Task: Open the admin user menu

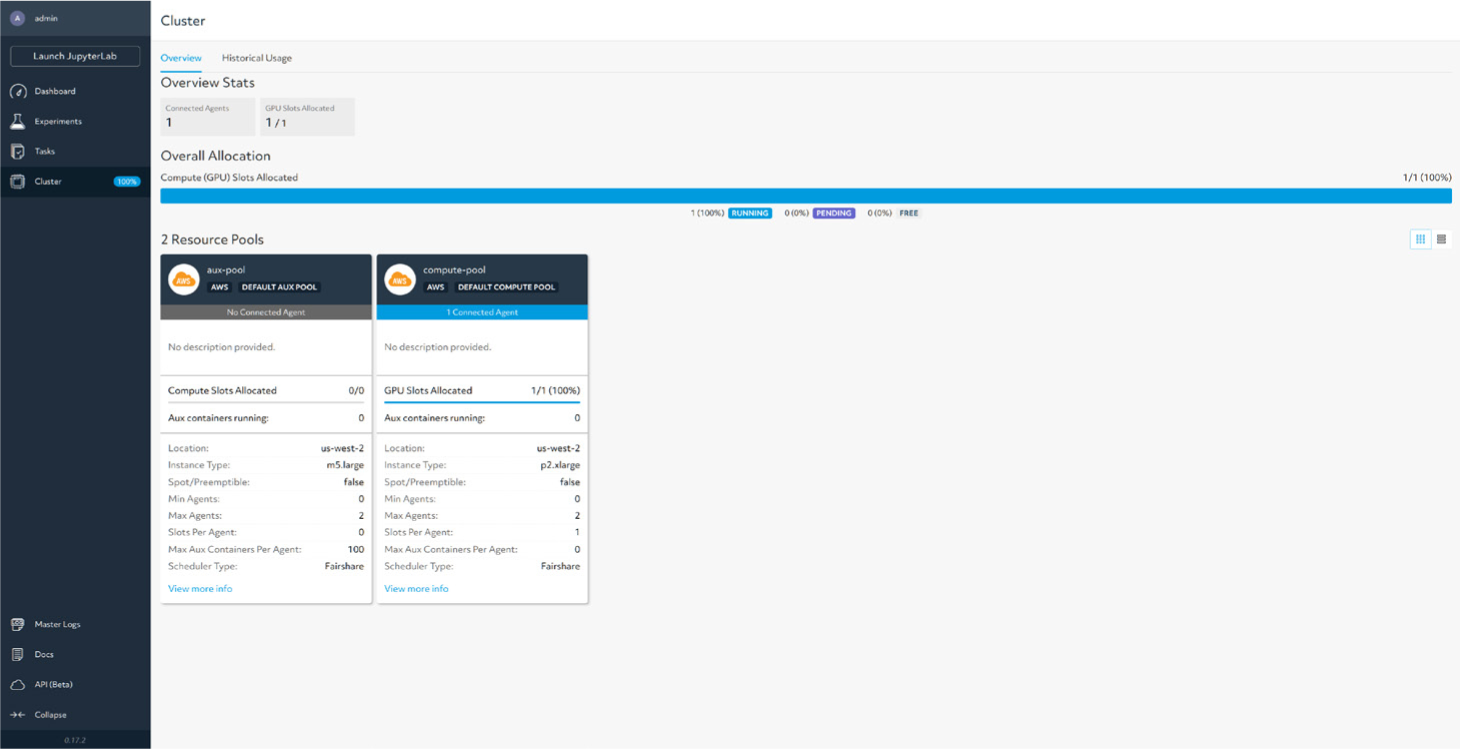Action: point(40,18)
